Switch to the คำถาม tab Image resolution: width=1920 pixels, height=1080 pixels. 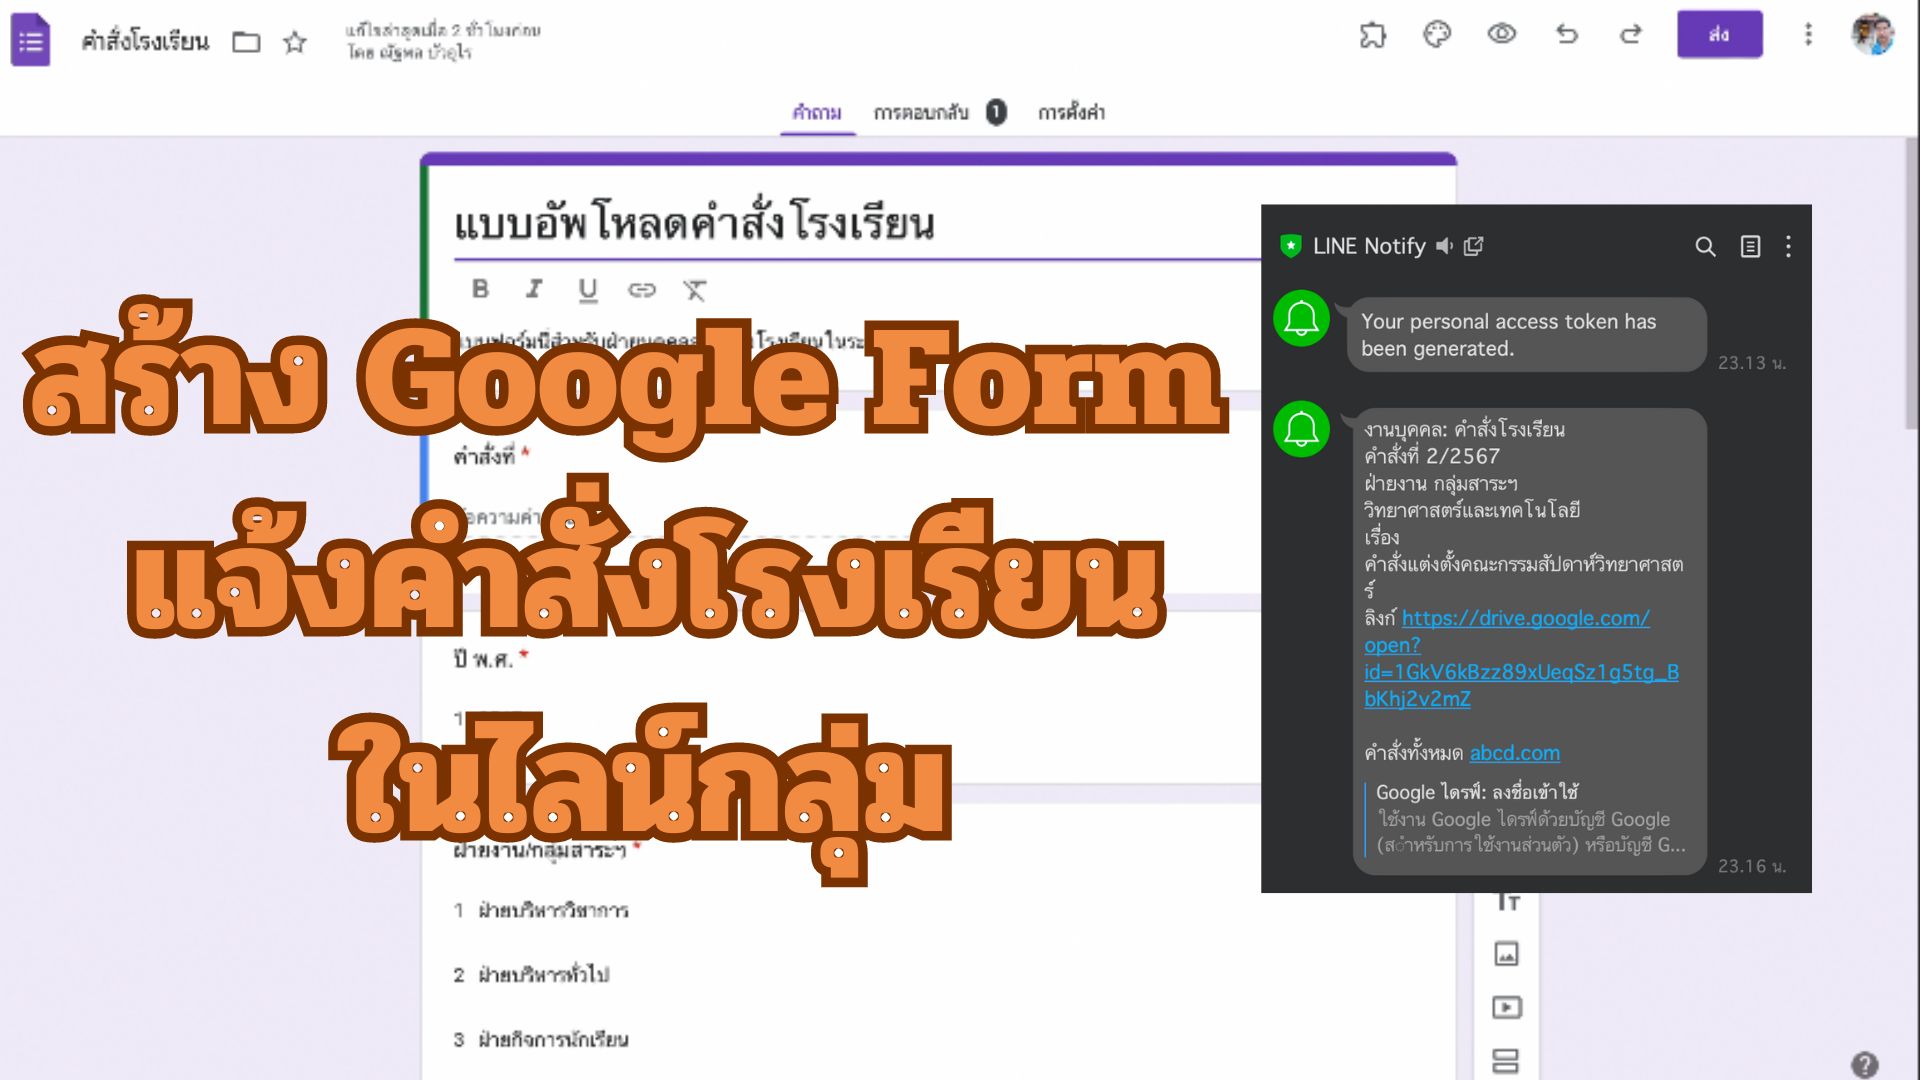(x=817, y=113)
